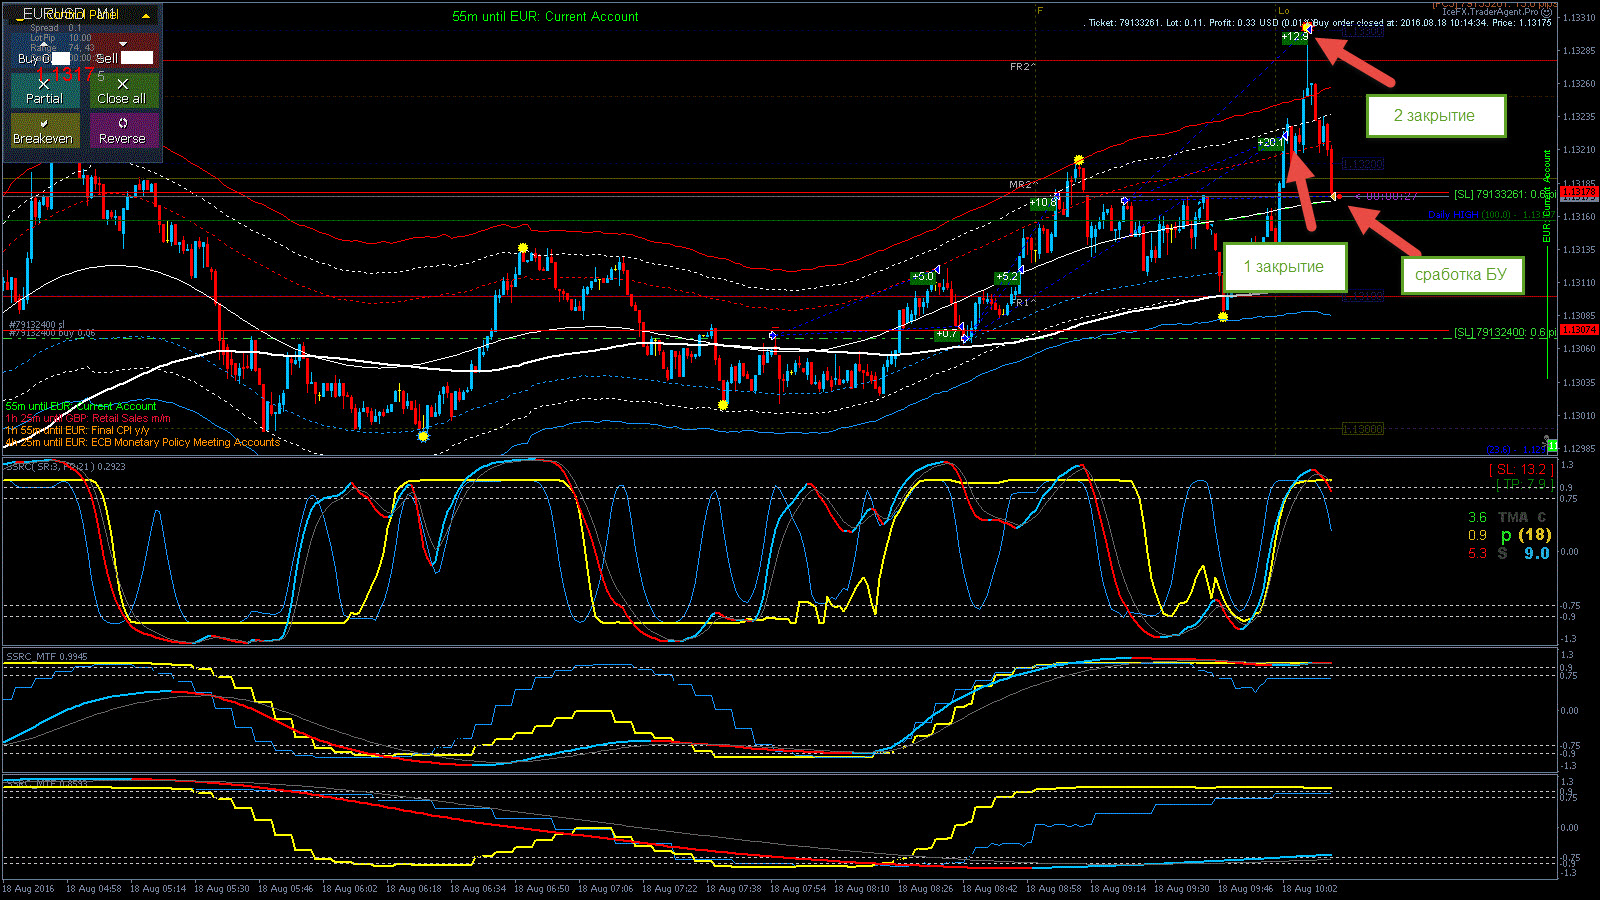1600x900 pixels.
Task: Click the #79132400 buy 0.06 order label
Action: coord(51,333)
